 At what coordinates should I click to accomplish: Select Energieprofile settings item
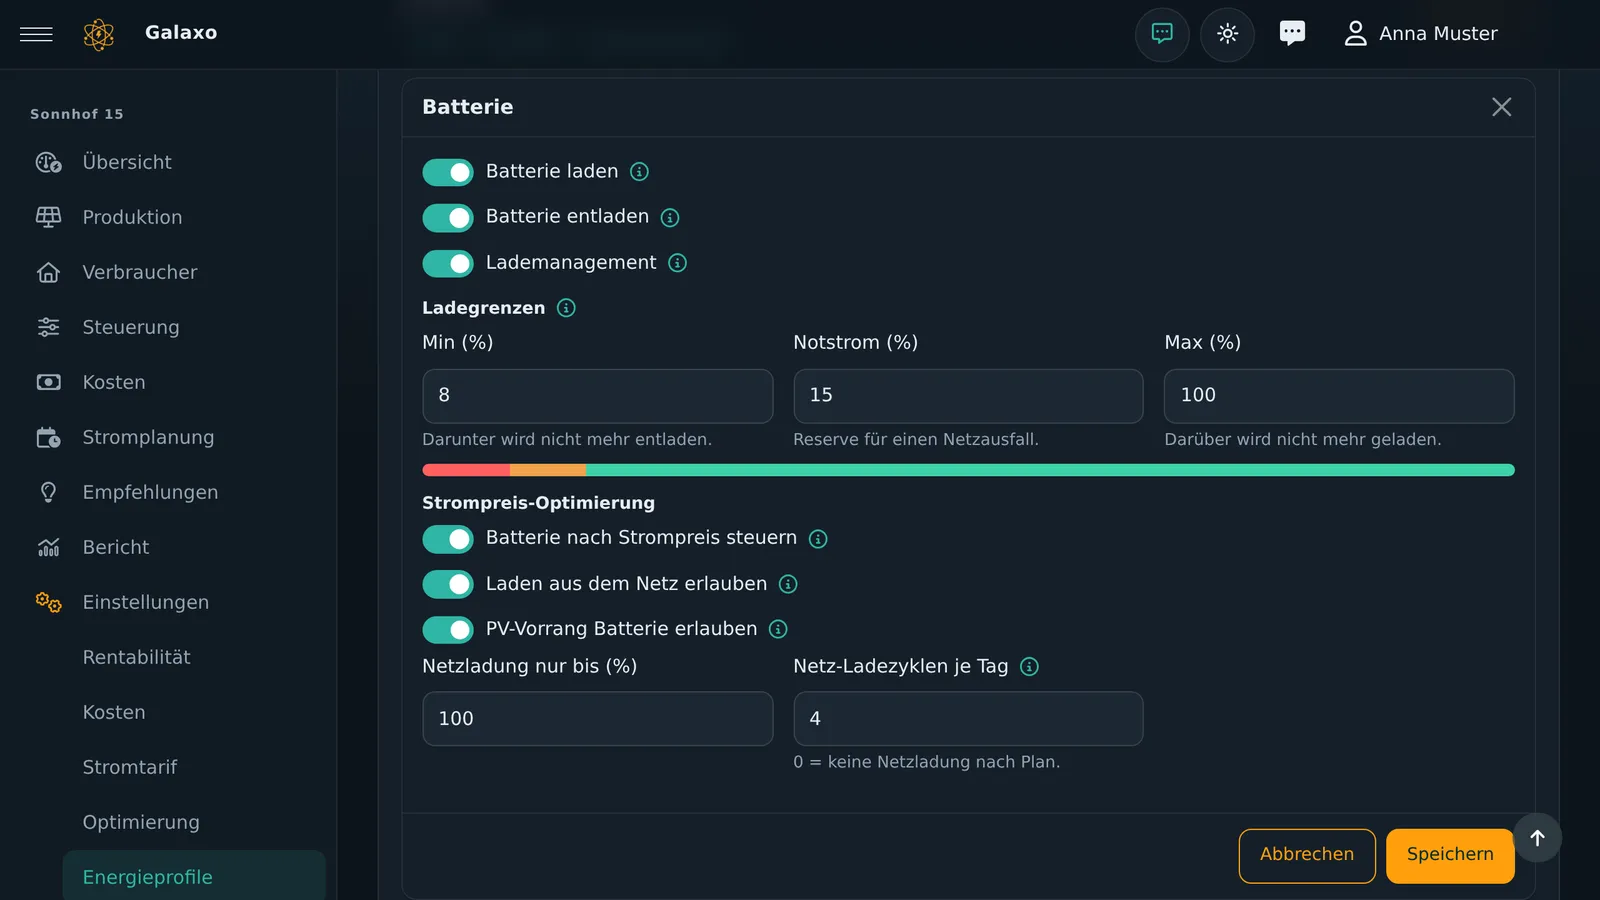pyautogui.click(x=194, y=877)
